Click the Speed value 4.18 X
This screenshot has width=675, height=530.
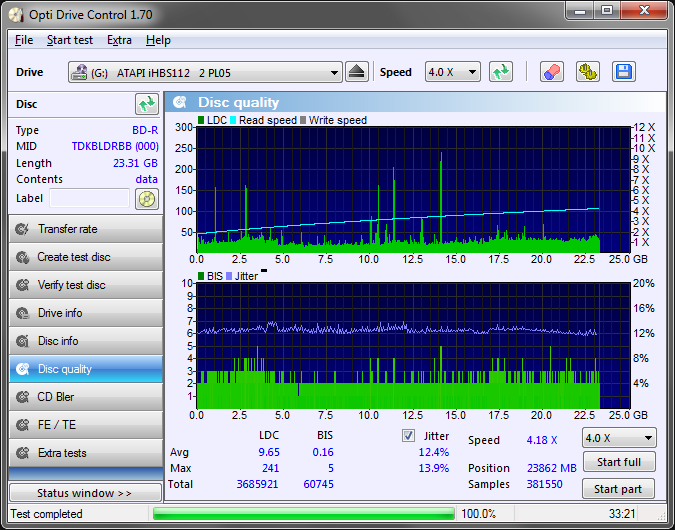click(x=542, y=440)
